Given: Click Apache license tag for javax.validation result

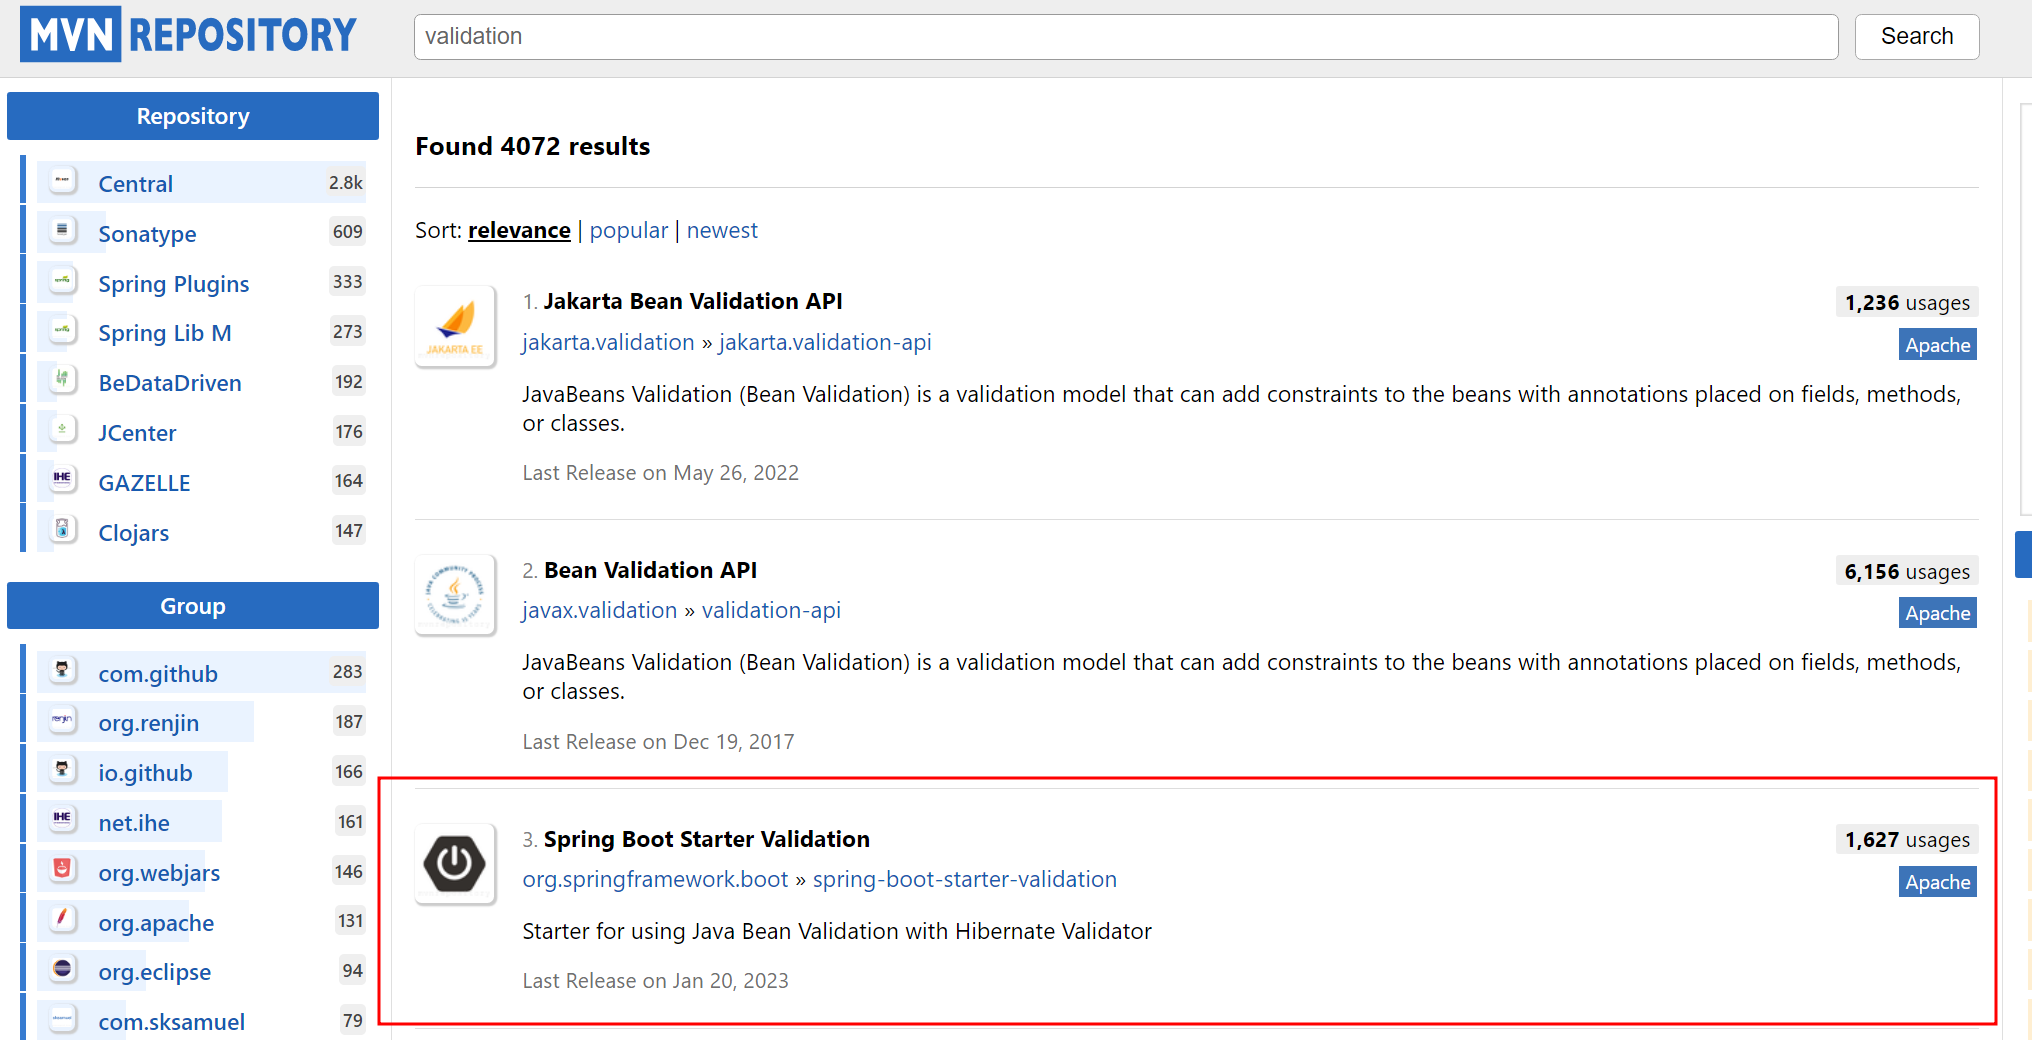Looking at the screenshot, I should [1938, 613].
